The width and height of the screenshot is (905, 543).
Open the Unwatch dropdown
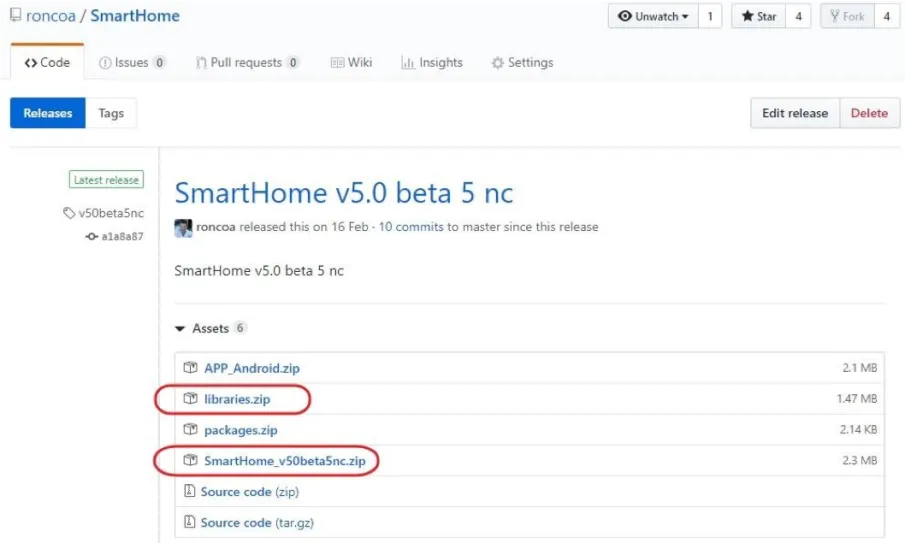(x=653, y=16)
